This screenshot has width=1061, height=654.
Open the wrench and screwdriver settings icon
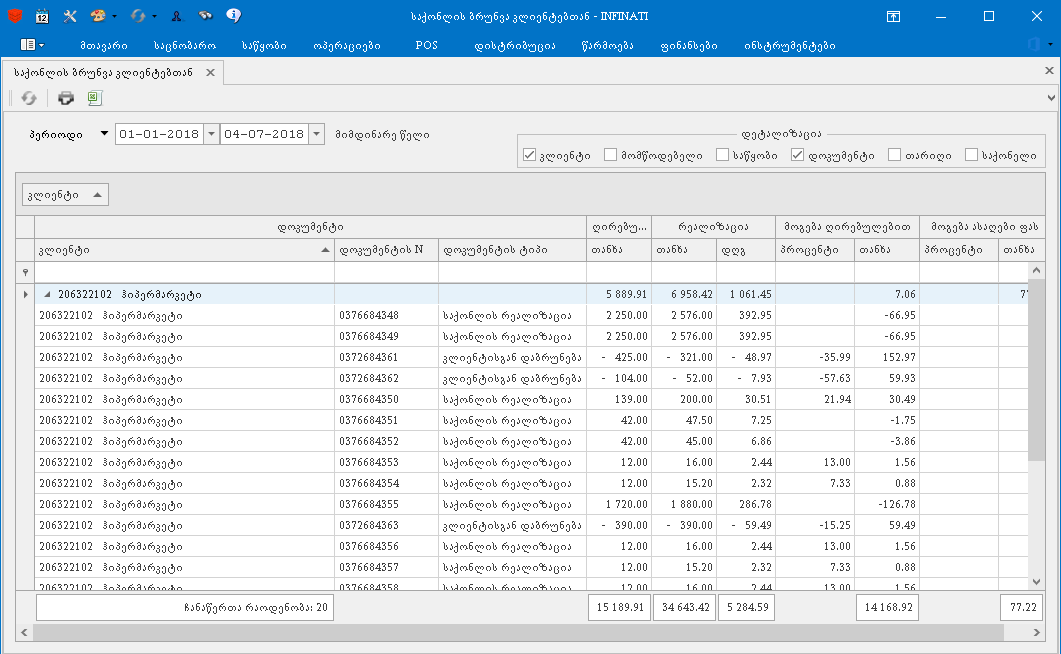[x=70, y=16]
